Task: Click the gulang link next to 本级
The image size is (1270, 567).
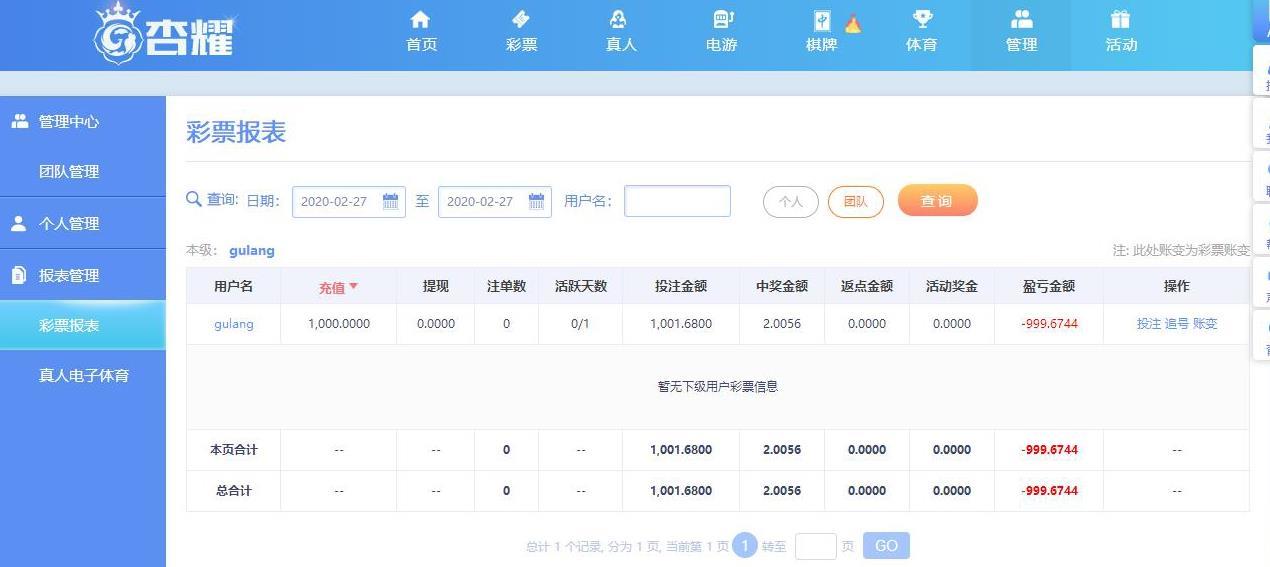Action: pos(252,250)
